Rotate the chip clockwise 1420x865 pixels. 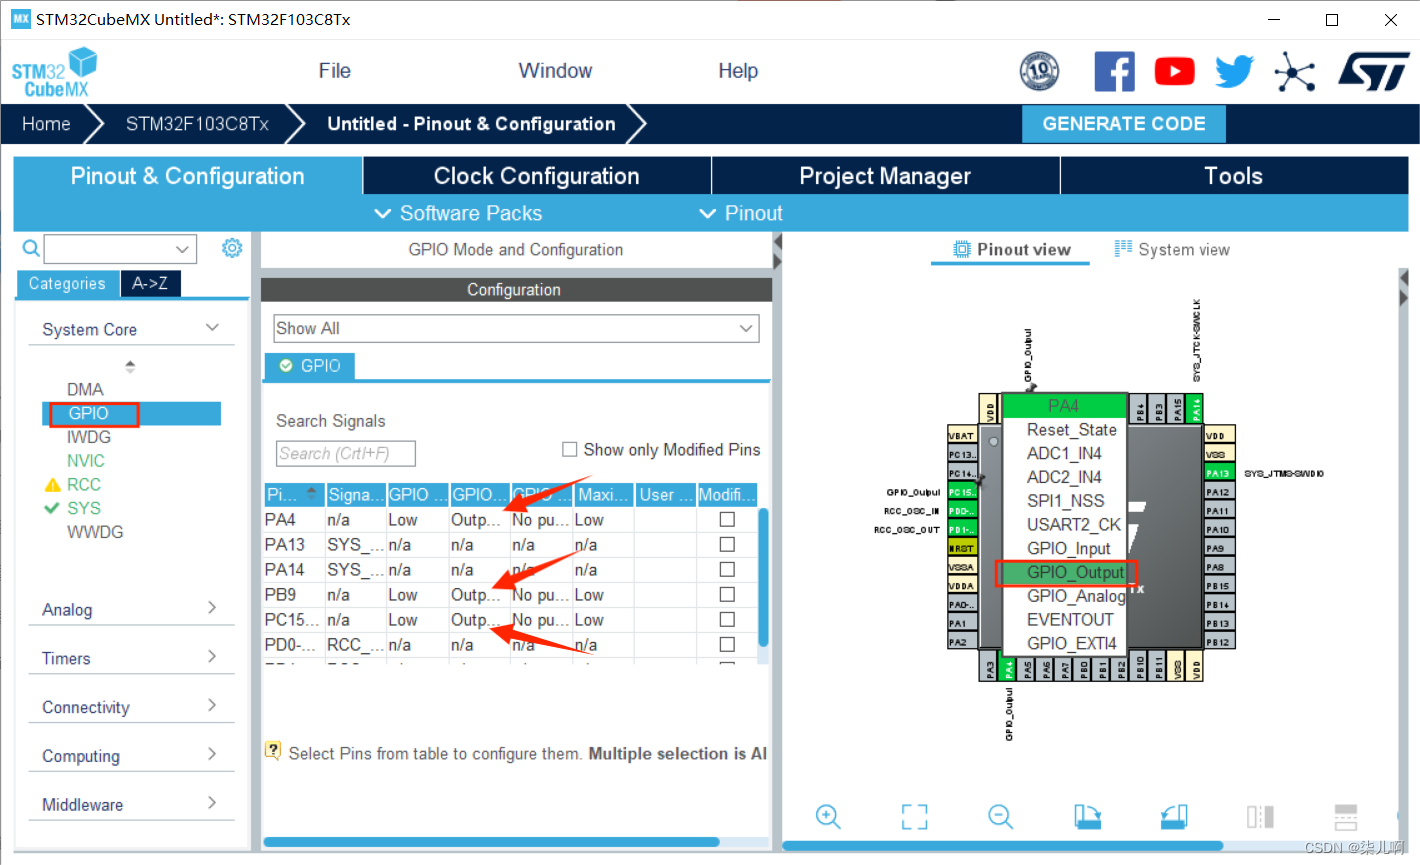tap(1087, 816)
